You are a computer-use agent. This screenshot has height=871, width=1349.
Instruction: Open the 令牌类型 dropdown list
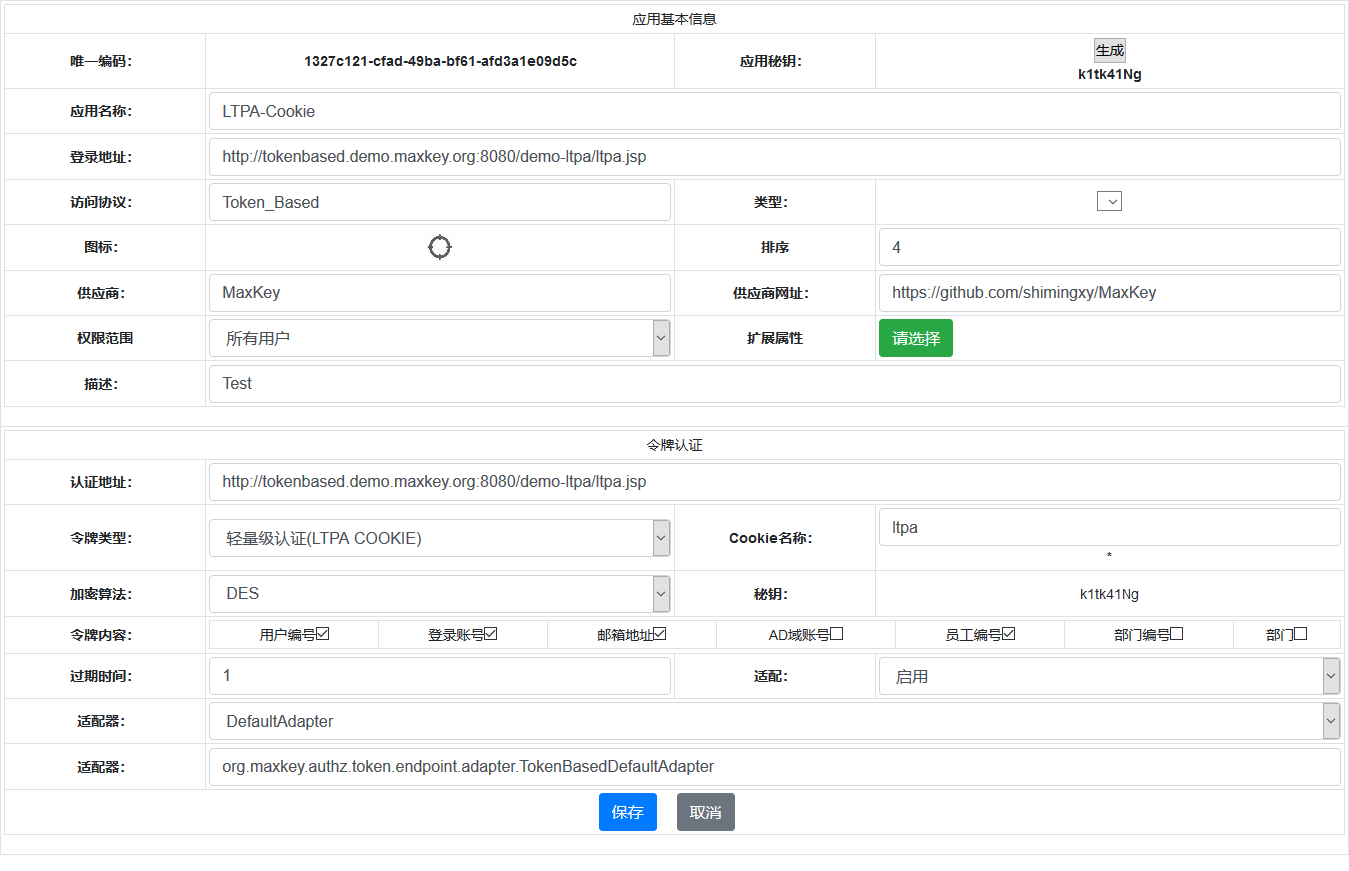tap(440, 538)
